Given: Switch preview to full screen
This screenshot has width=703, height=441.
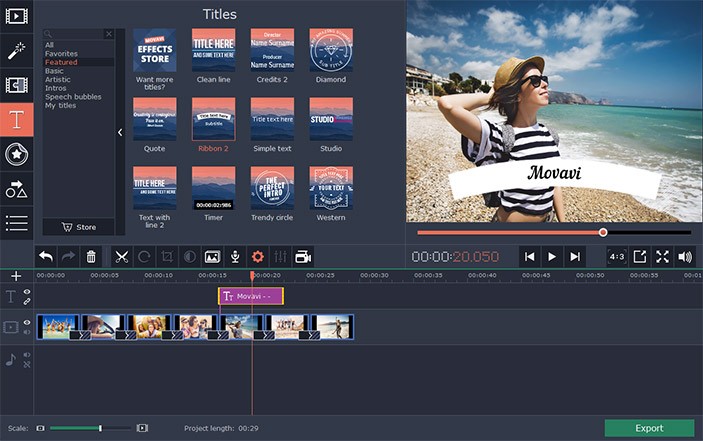Looking at the screenshot, I should [662, 257].
